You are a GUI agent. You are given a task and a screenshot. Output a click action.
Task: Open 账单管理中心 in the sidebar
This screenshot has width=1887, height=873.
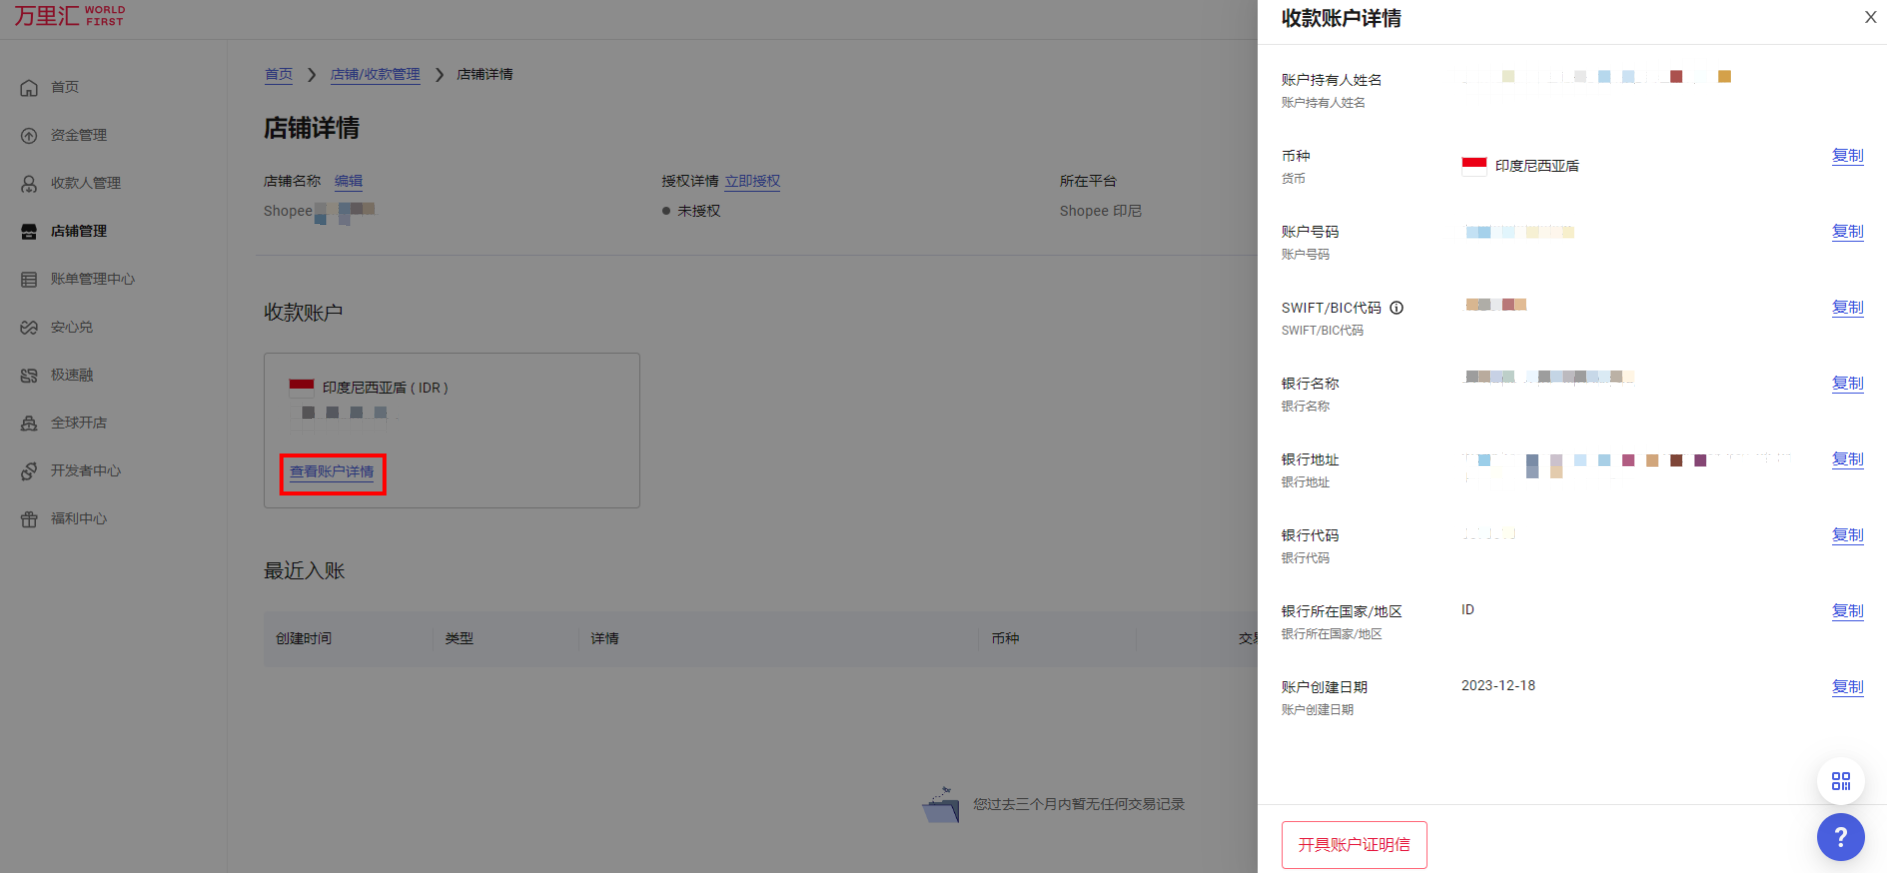click(92, 279)
